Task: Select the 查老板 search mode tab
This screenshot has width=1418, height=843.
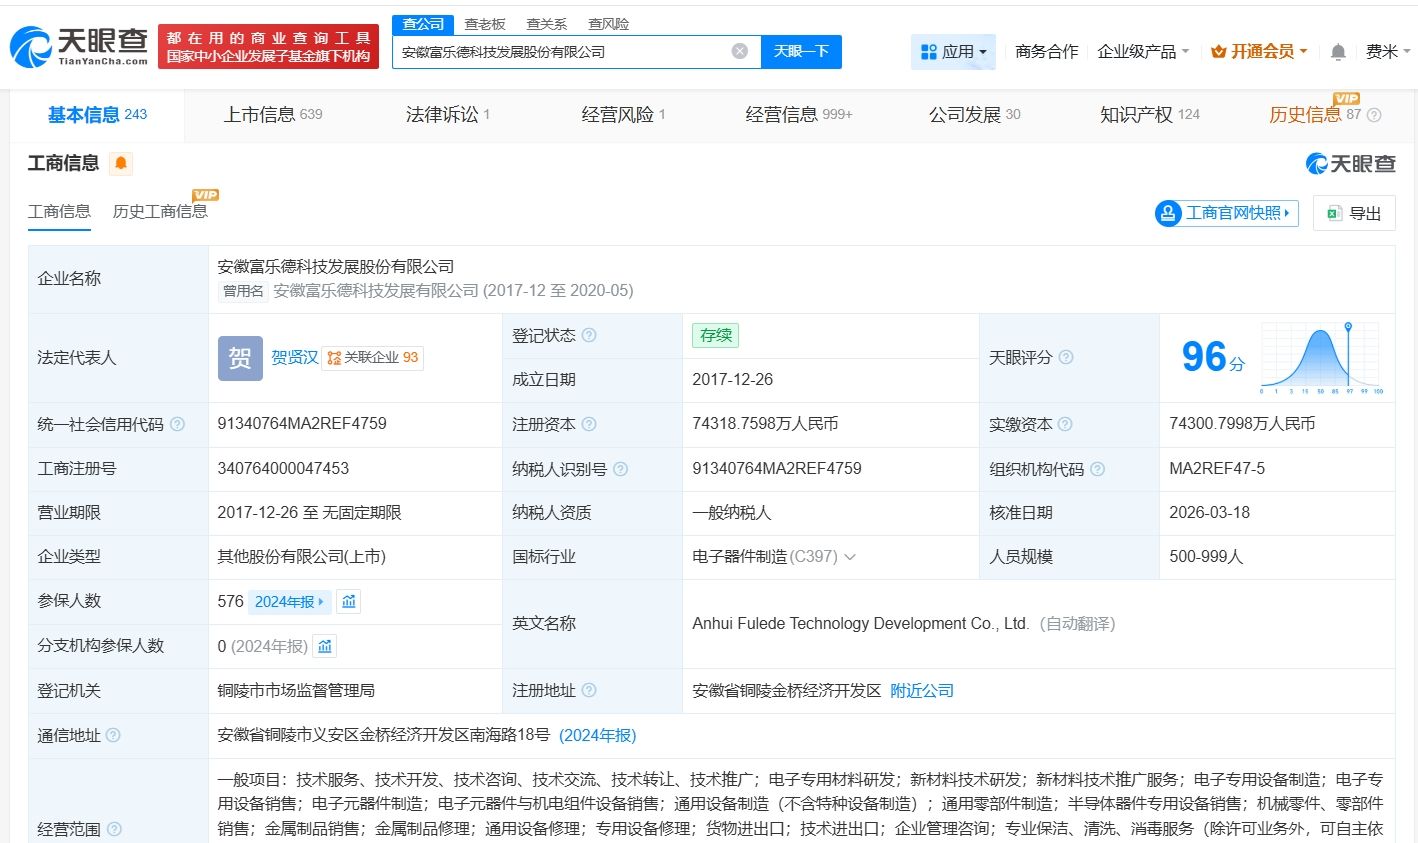Action: click(485, 24)
